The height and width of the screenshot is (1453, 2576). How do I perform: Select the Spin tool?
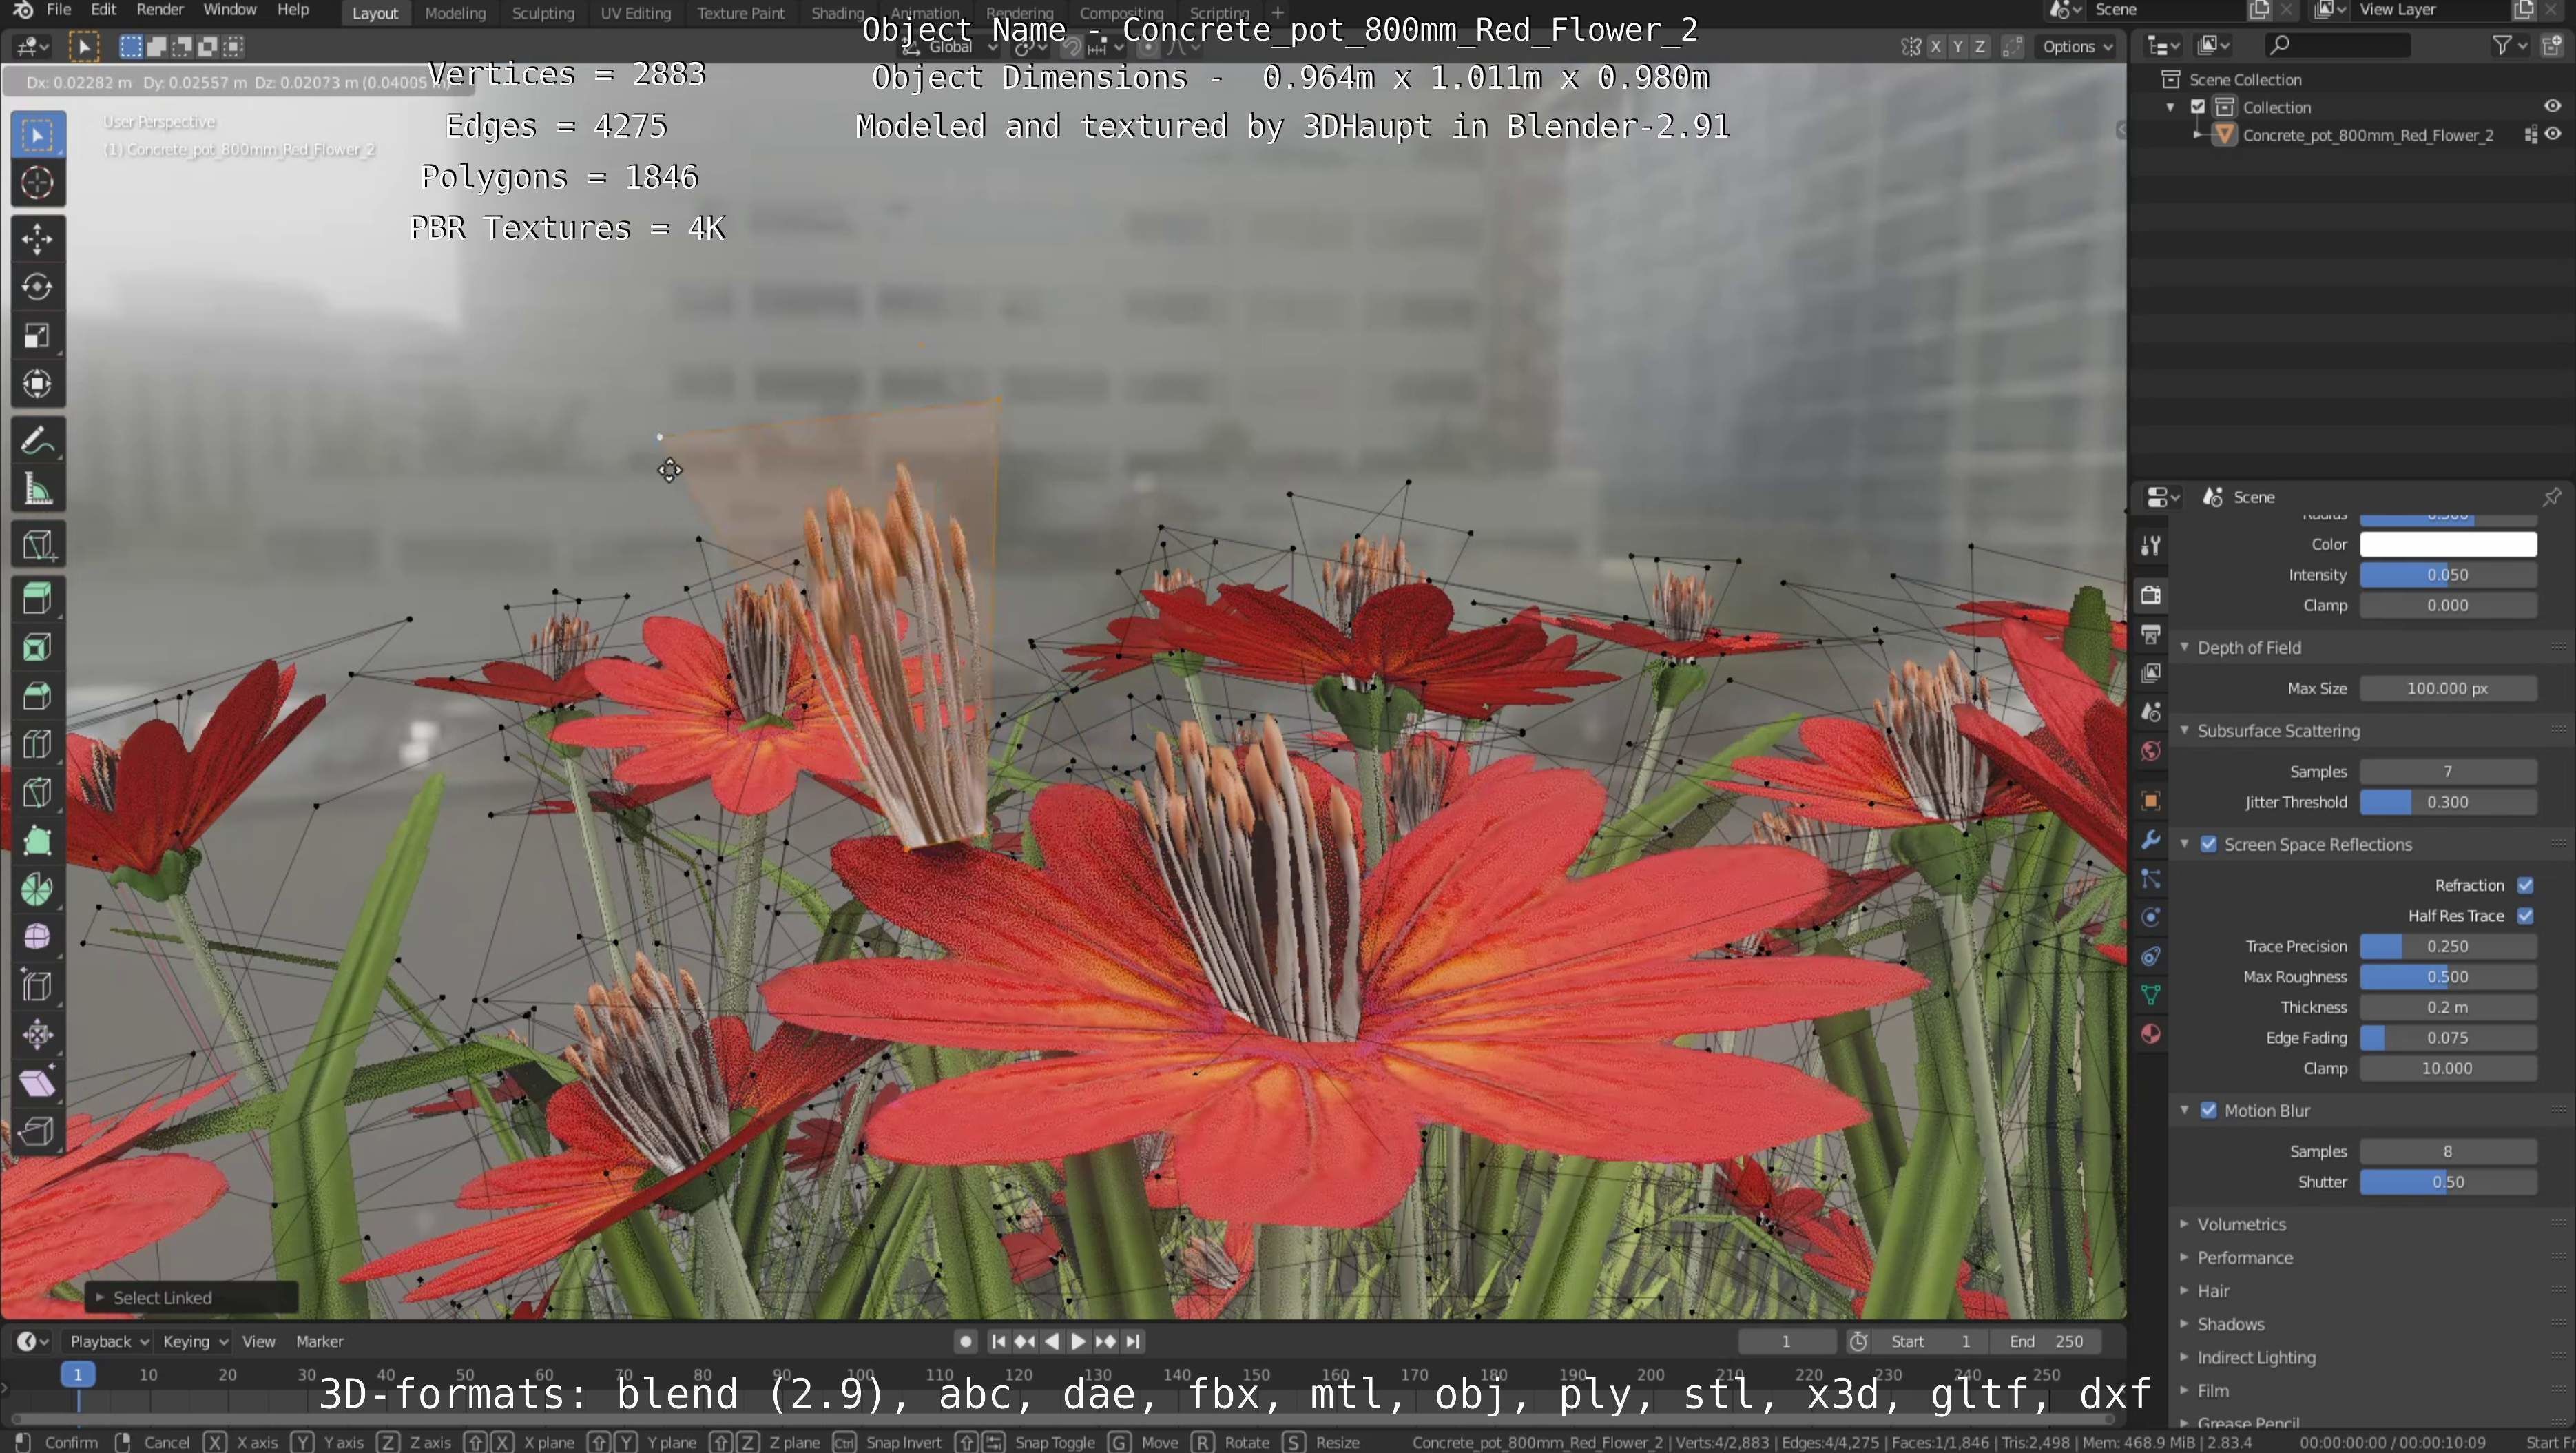(38, 889)
